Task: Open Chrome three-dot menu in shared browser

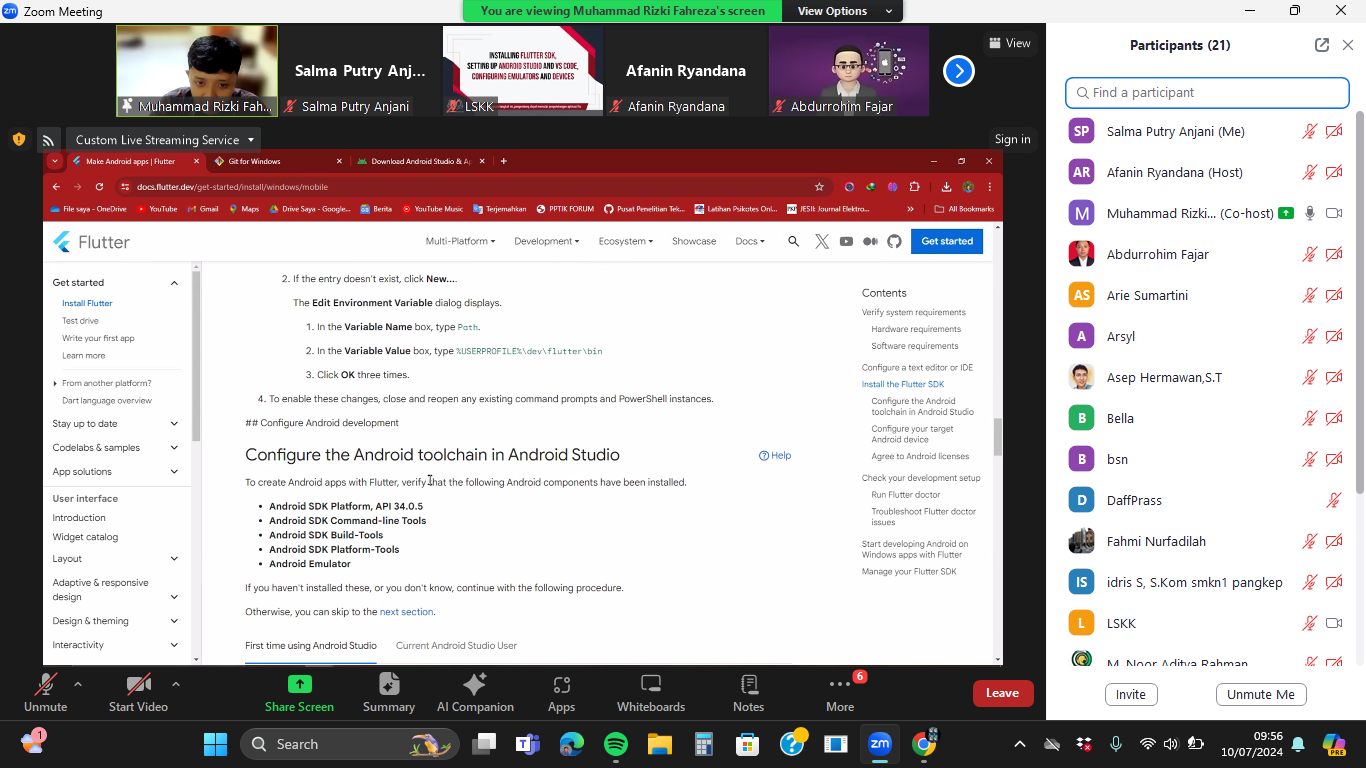Action: (990, 187)
